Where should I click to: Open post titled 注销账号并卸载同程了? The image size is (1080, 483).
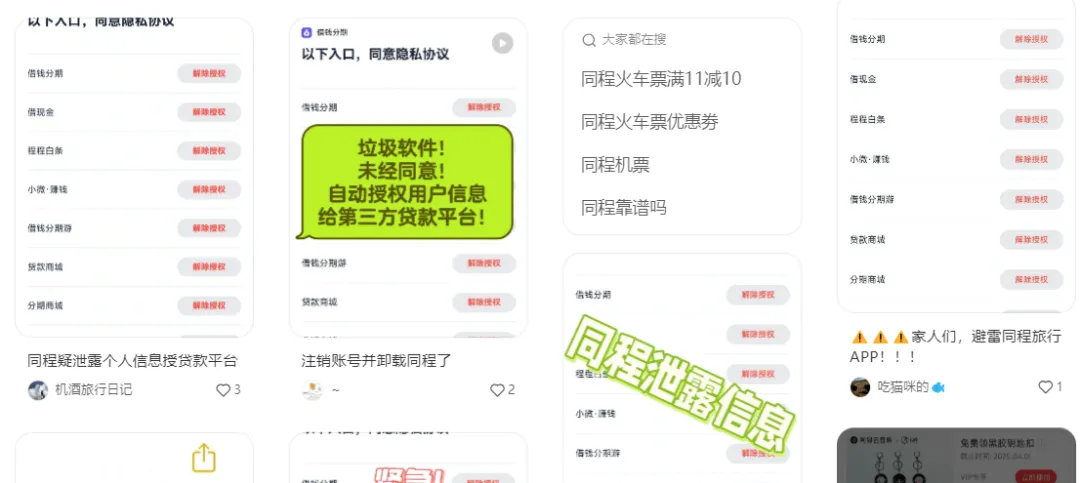(x=376, y=360)
